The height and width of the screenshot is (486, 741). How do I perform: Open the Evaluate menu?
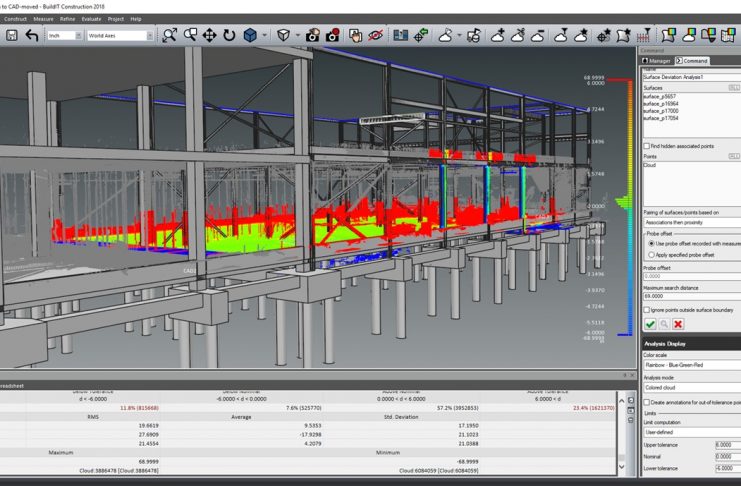(x=91, y=18)
